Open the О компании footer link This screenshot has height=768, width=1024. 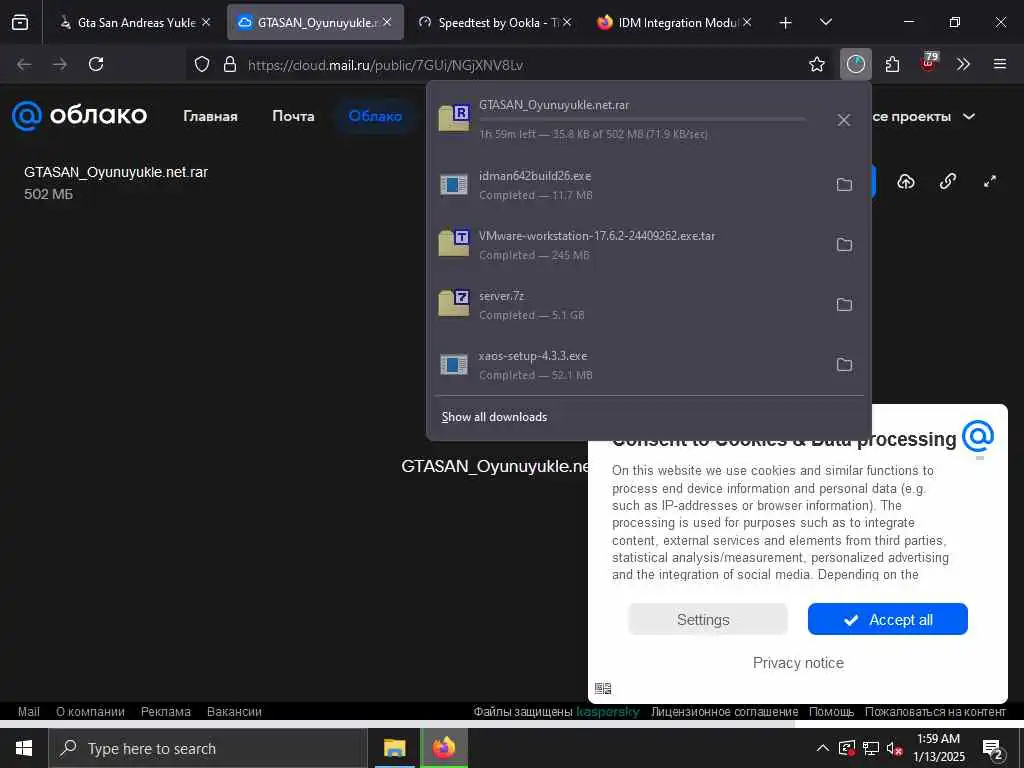click(x=90, y=712)
